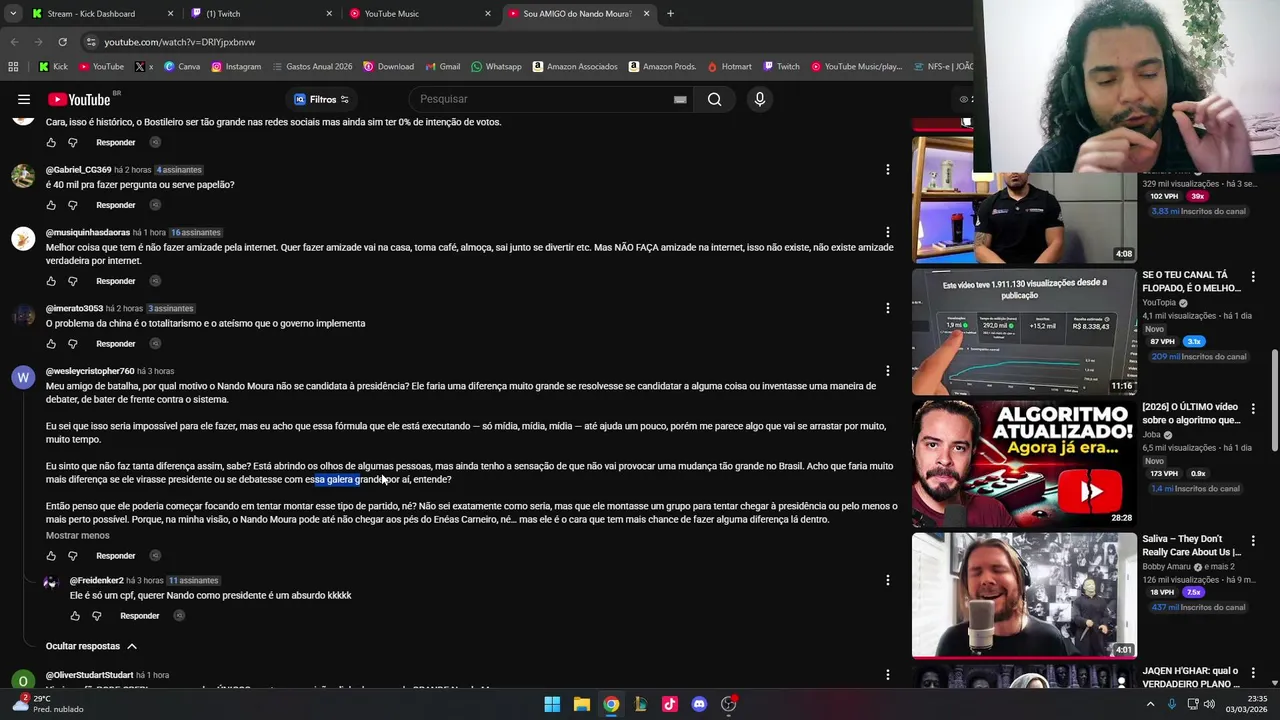Open the Chrome tab search dropdown arrow
This screenshot has height=720, width=1280.
click(15, 14)
